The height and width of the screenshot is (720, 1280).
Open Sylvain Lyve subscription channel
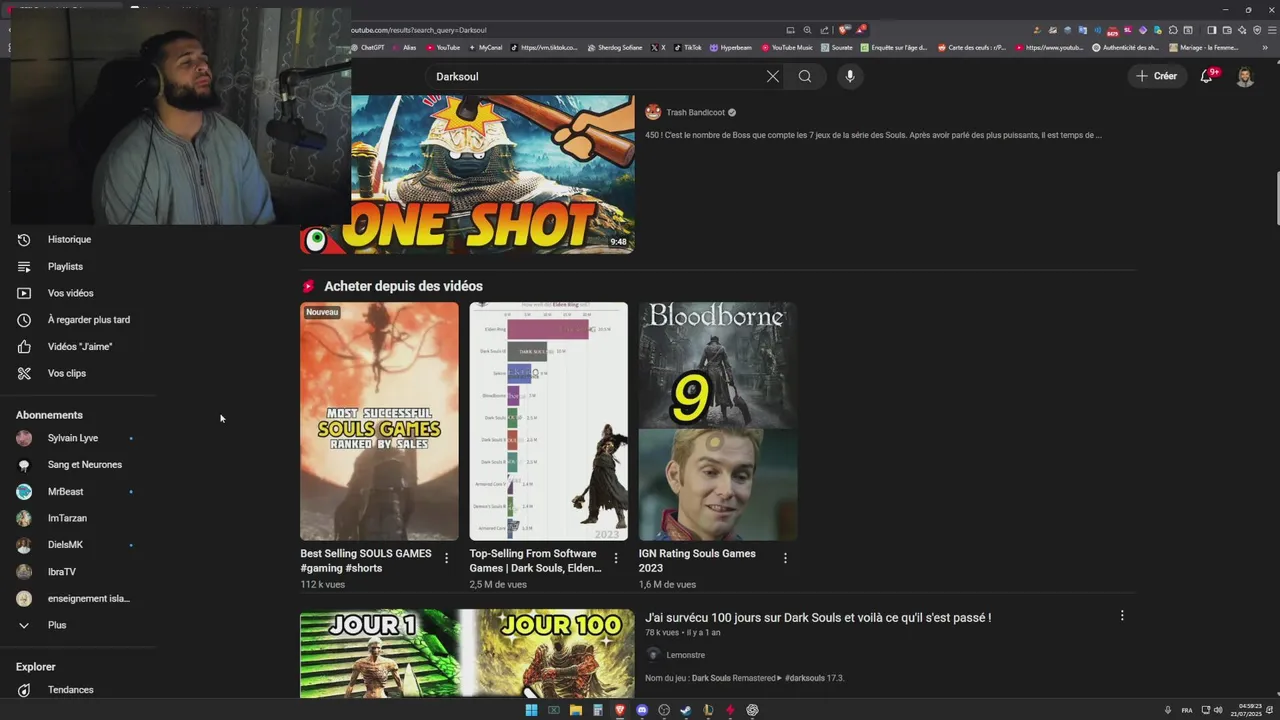click(73, 438)
